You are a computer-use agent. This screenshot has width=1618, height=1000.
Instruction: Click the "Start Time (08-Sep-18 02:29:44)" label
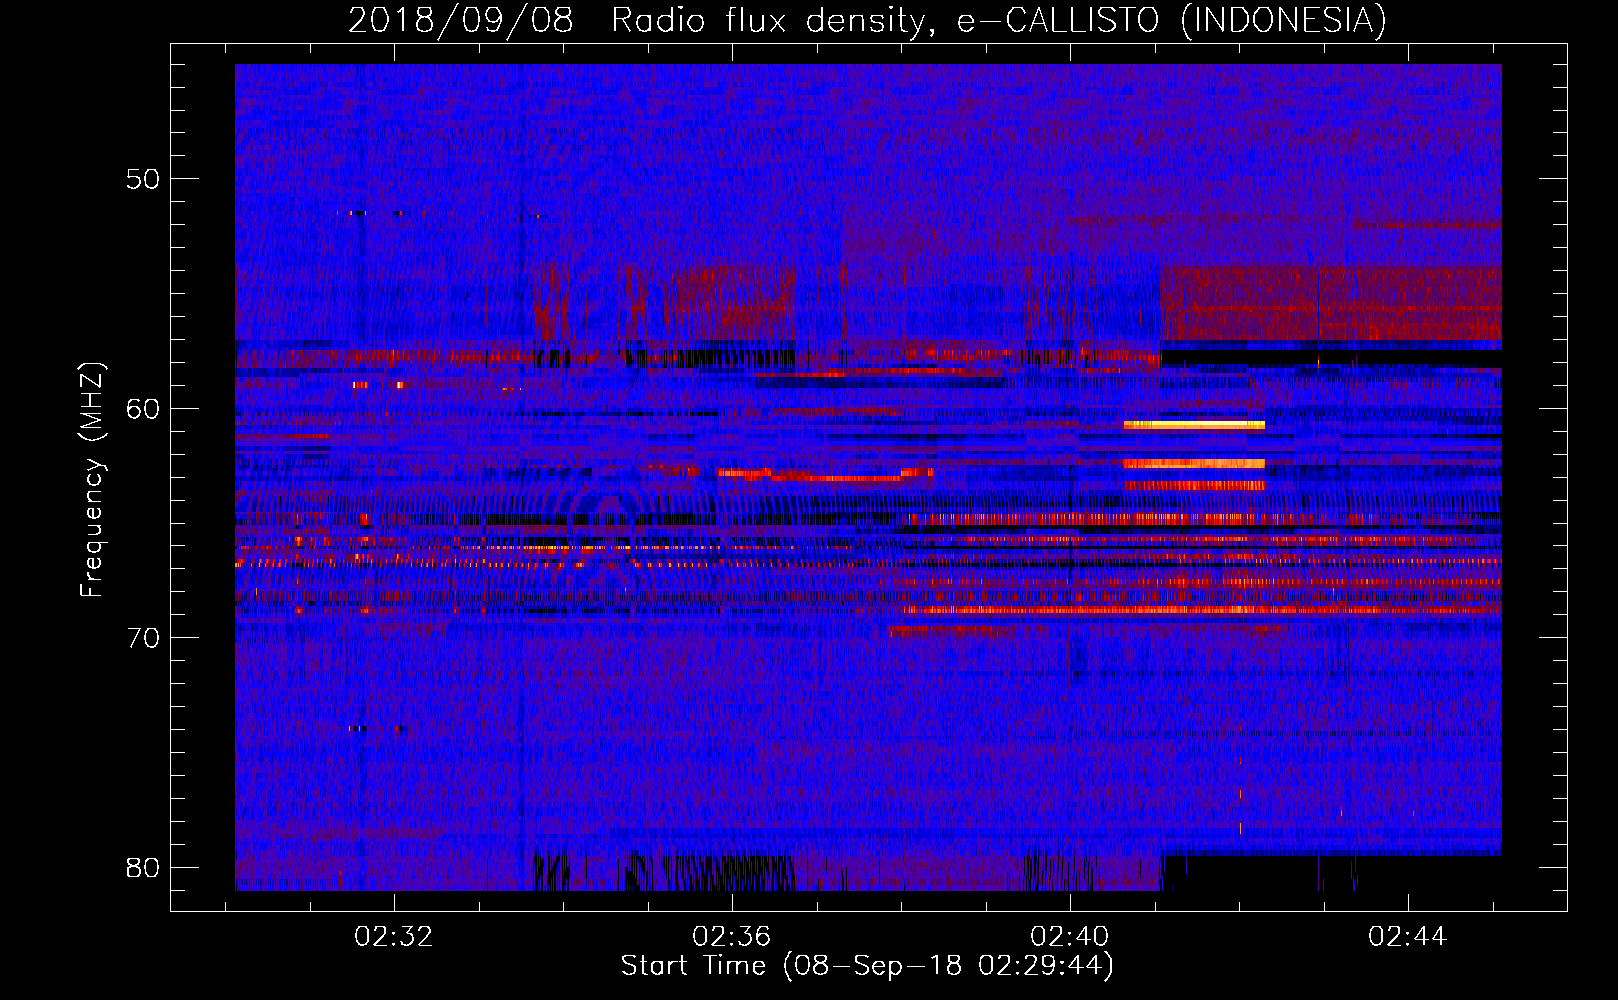tap(867, 966)
